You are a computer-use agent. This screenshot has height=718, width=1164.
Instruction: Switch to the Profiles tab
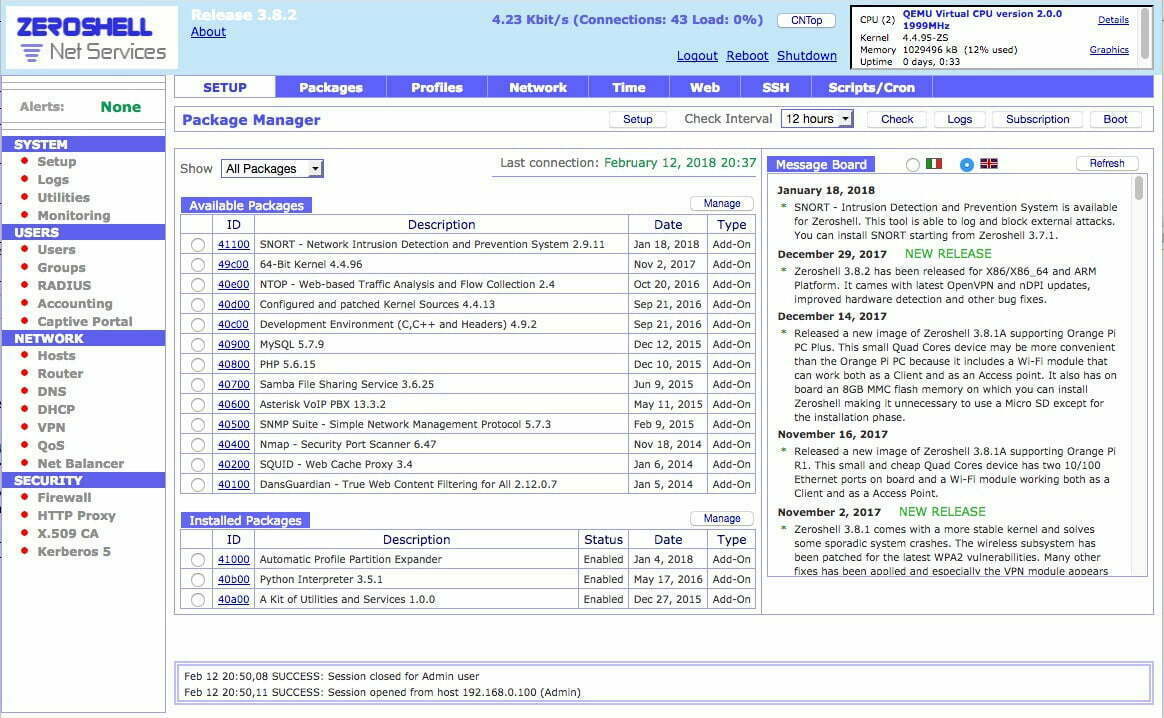pos(436,87)
